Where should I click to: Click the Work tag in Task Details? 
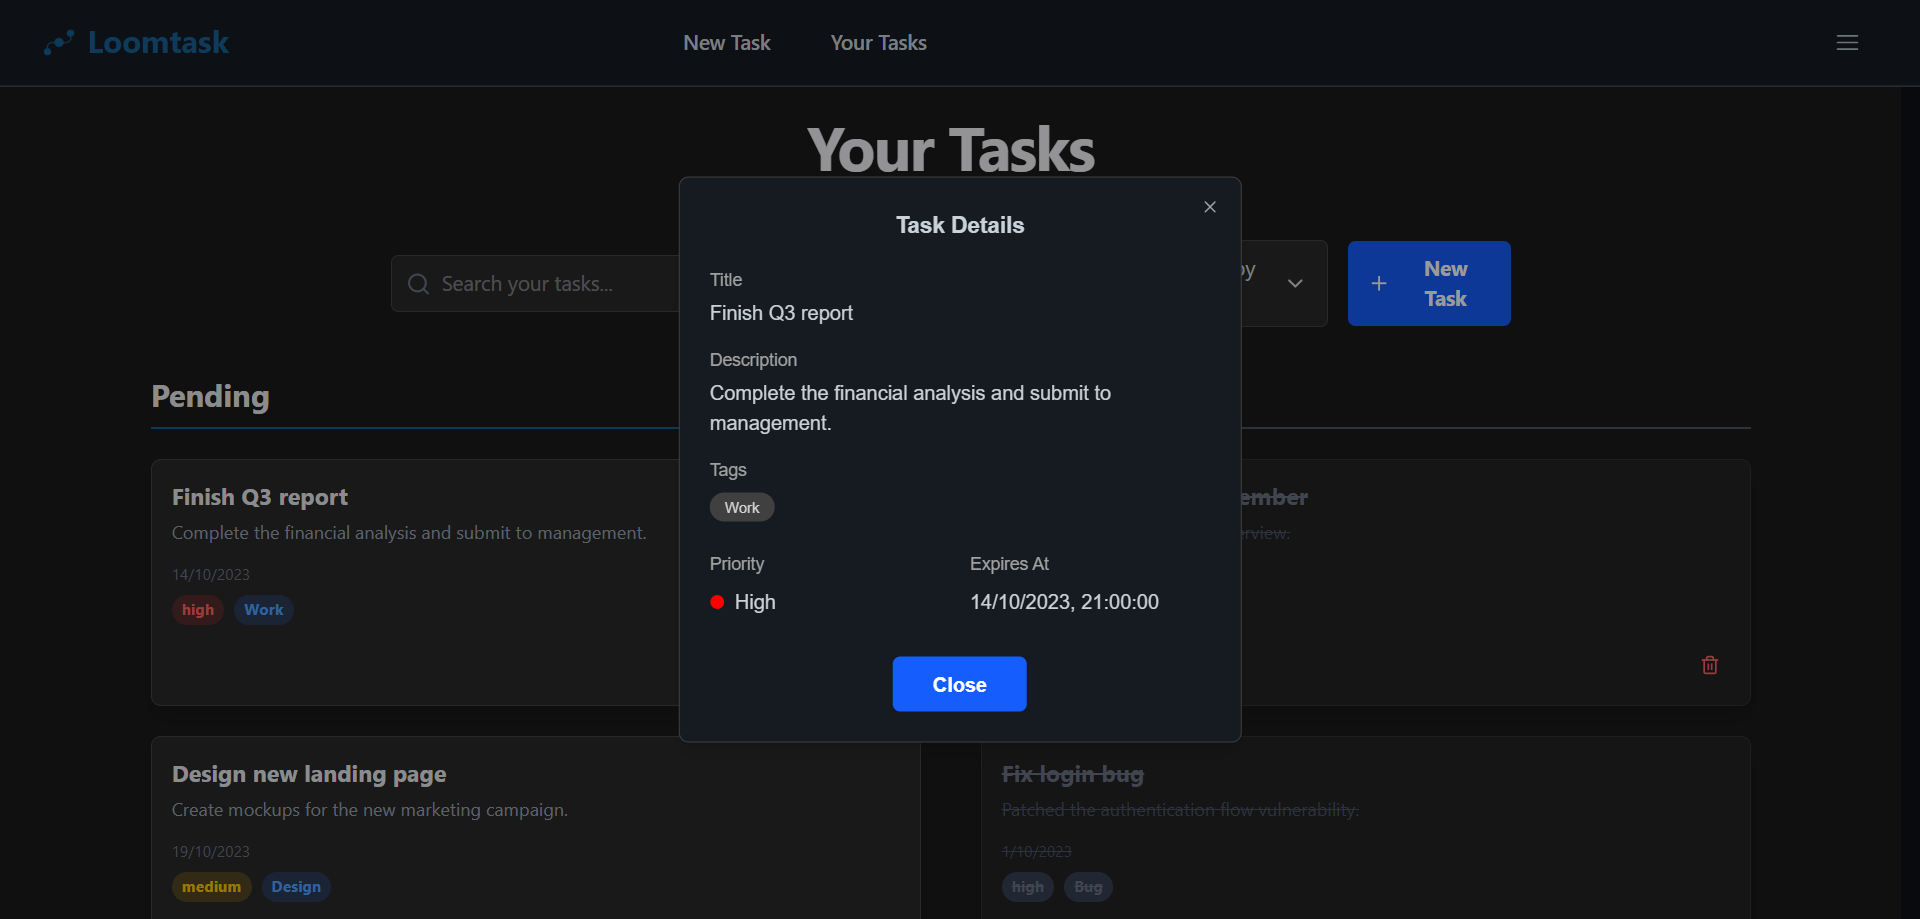point(742,508)
